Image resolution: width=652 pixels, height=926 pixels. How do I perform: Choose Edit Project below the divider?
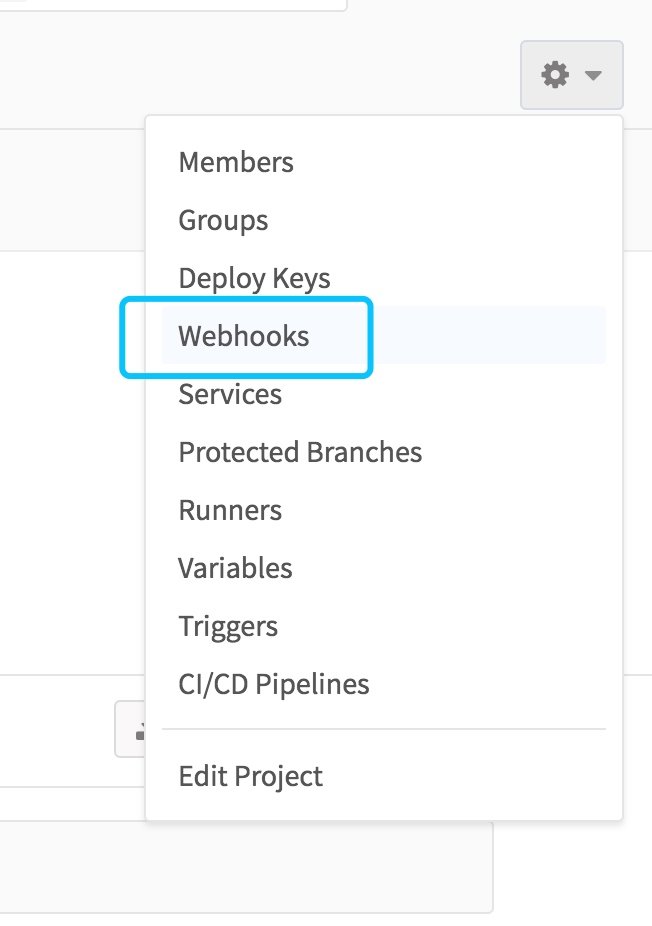click(250, 776)
